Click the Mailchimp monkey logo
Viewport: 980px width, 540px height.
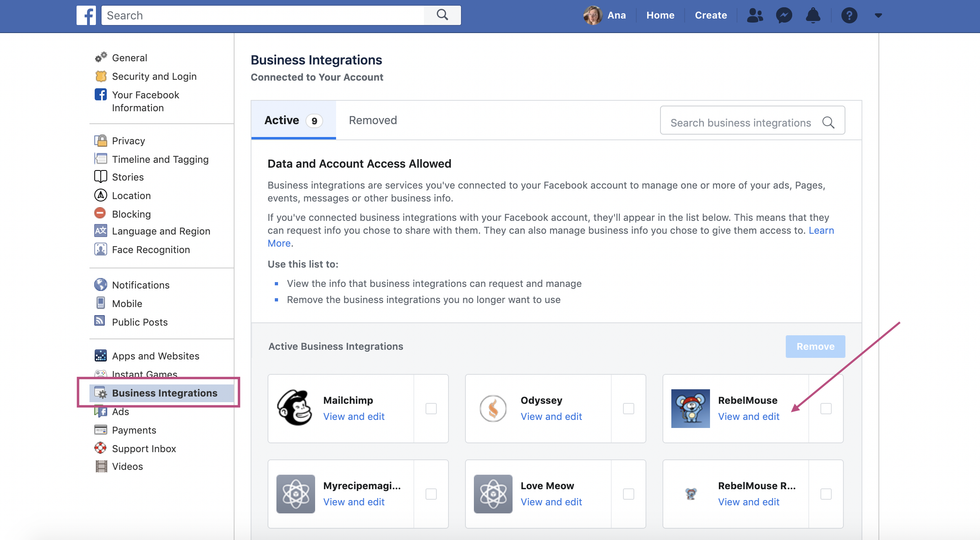pos(294,408)
